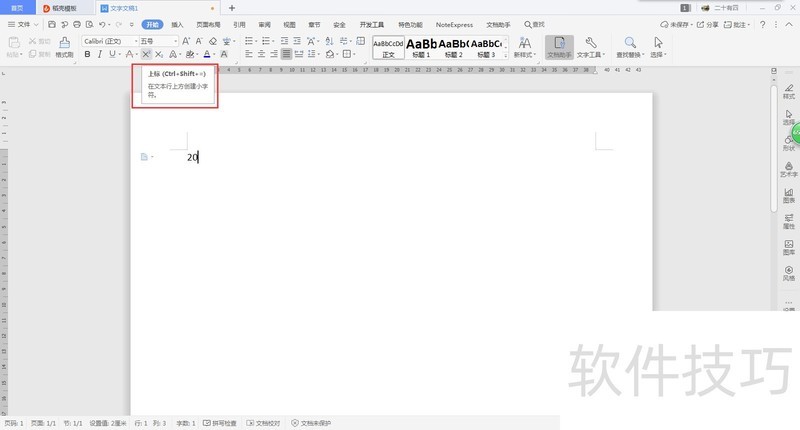Click 文档校对 document proofreading in status bar
Image resolution: width=800 pixels, height=430 pixels.
263,423
